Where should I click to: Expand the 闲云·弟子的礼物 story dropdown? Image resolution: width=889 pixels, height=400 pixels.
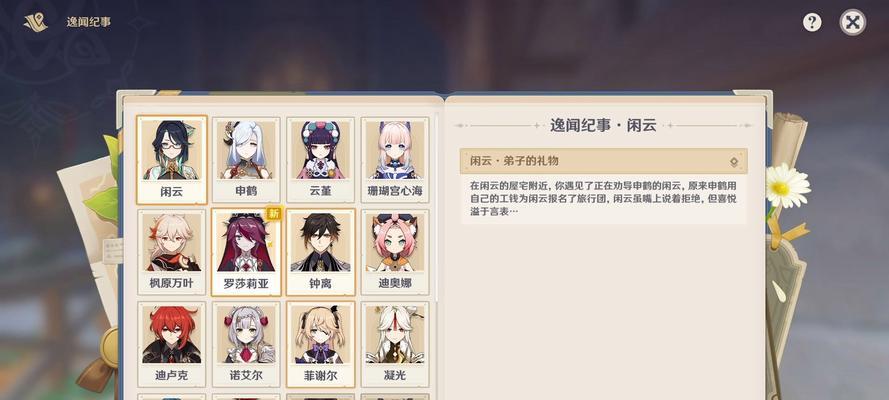pyautogui.click(x=603, y=161)
